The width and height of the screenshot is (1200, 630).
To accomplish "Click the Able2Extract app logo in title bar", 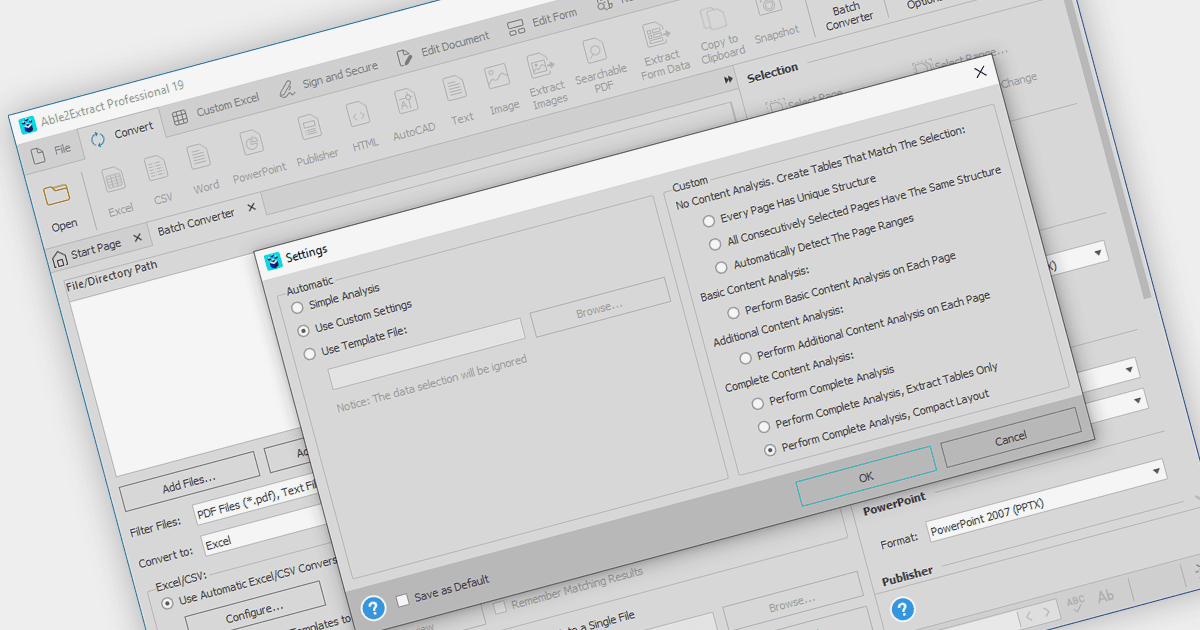I will (29, 125).
